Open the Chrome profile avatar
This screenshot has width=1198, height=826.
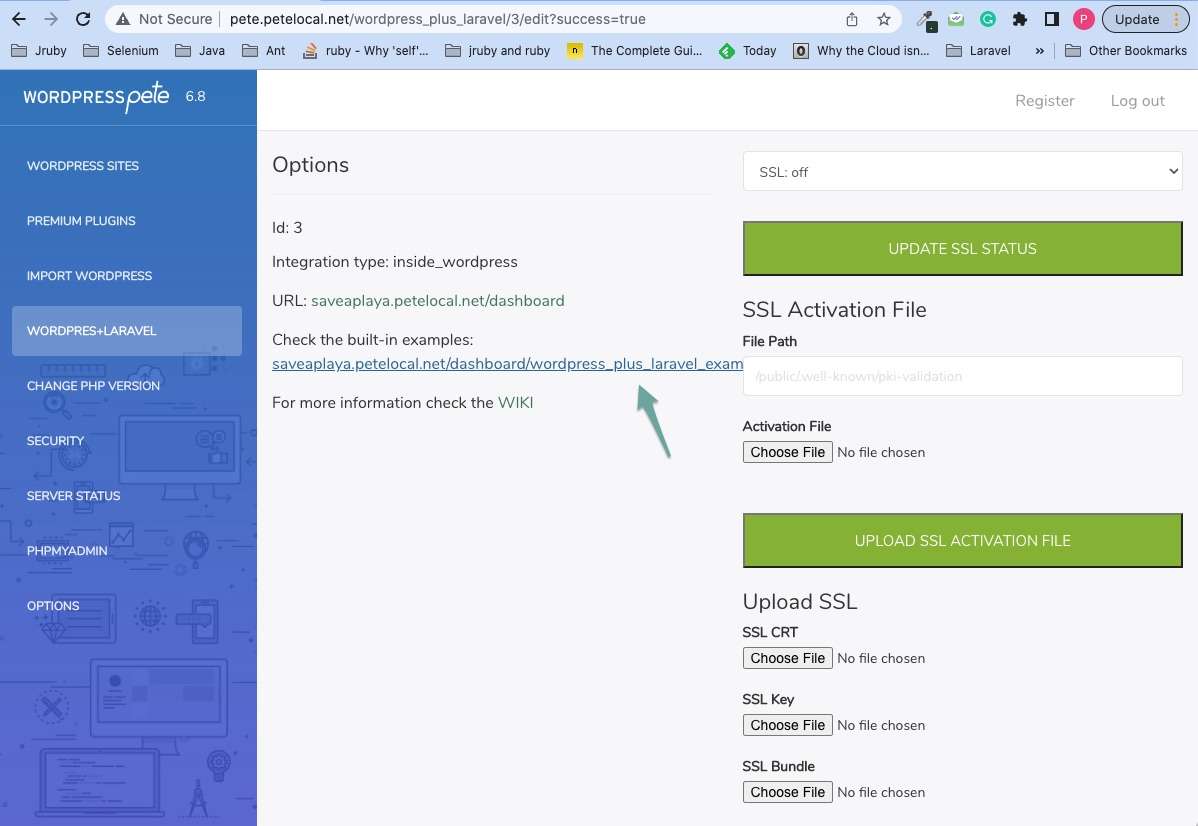[x=1083, y=19]
